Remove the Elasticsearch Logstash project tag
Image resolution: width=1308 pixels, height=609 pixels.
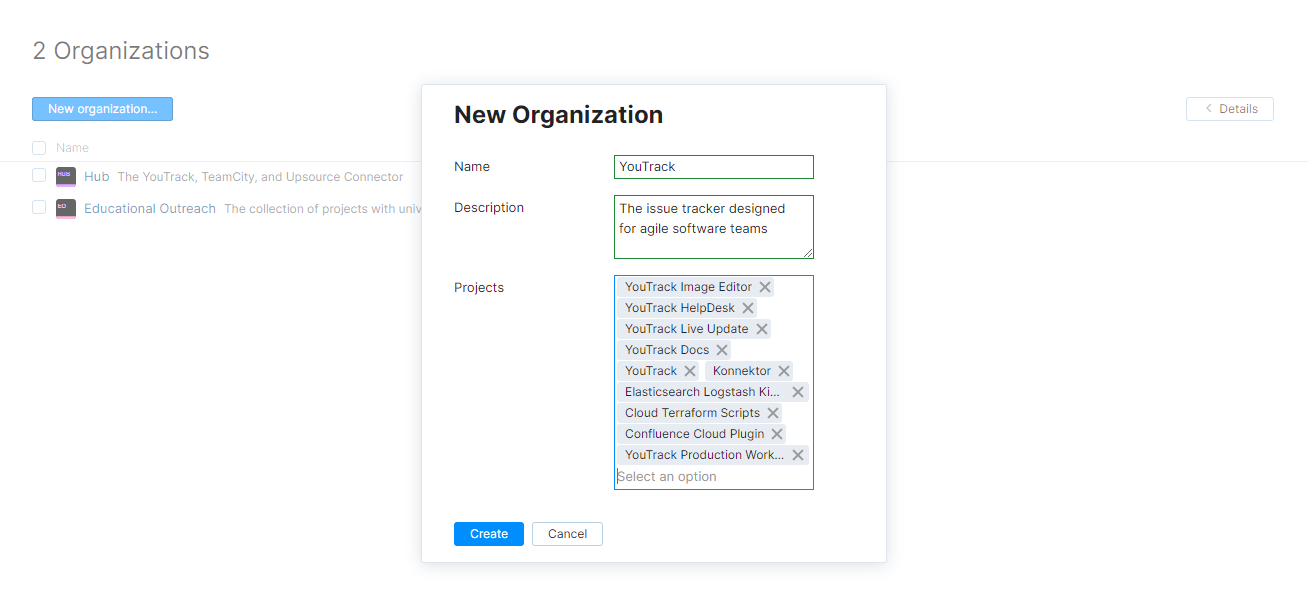coord(797,391)
